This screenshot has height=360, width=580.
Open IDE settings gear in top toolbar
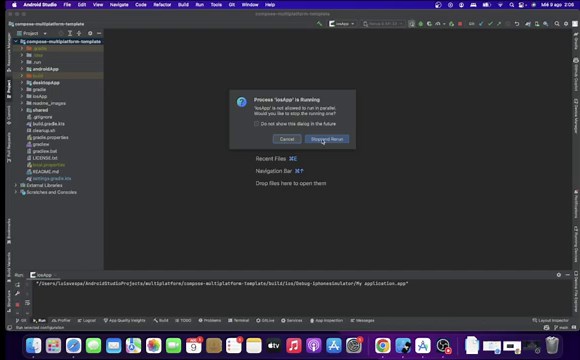click(x=566, y=24)
